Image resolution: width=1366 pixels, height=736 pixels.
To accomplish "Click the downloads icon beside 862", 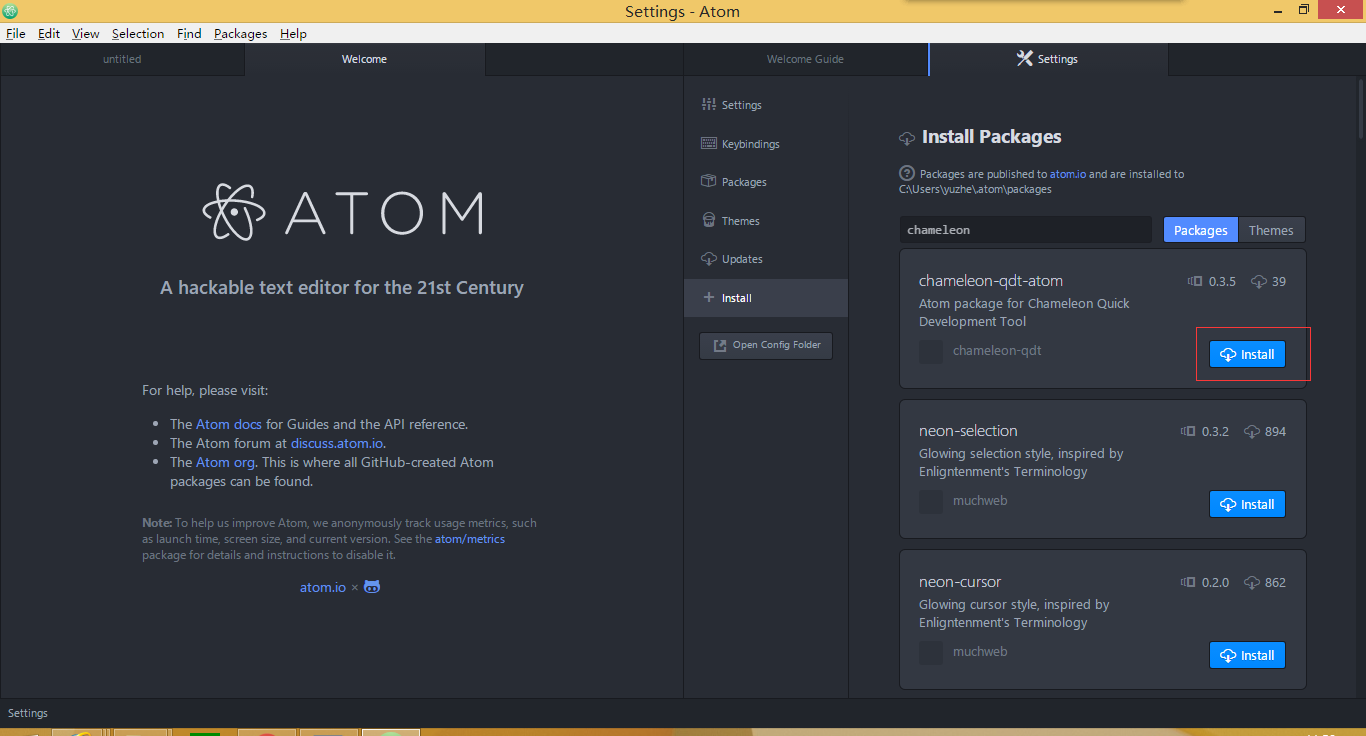I will click(1252, 583).
